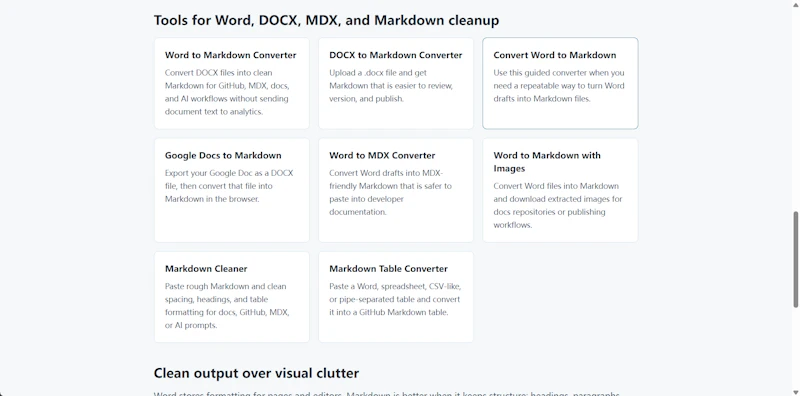Open the Word to Markdown with Images card
The width and height of the screenshot is (800, 396).
560,190
